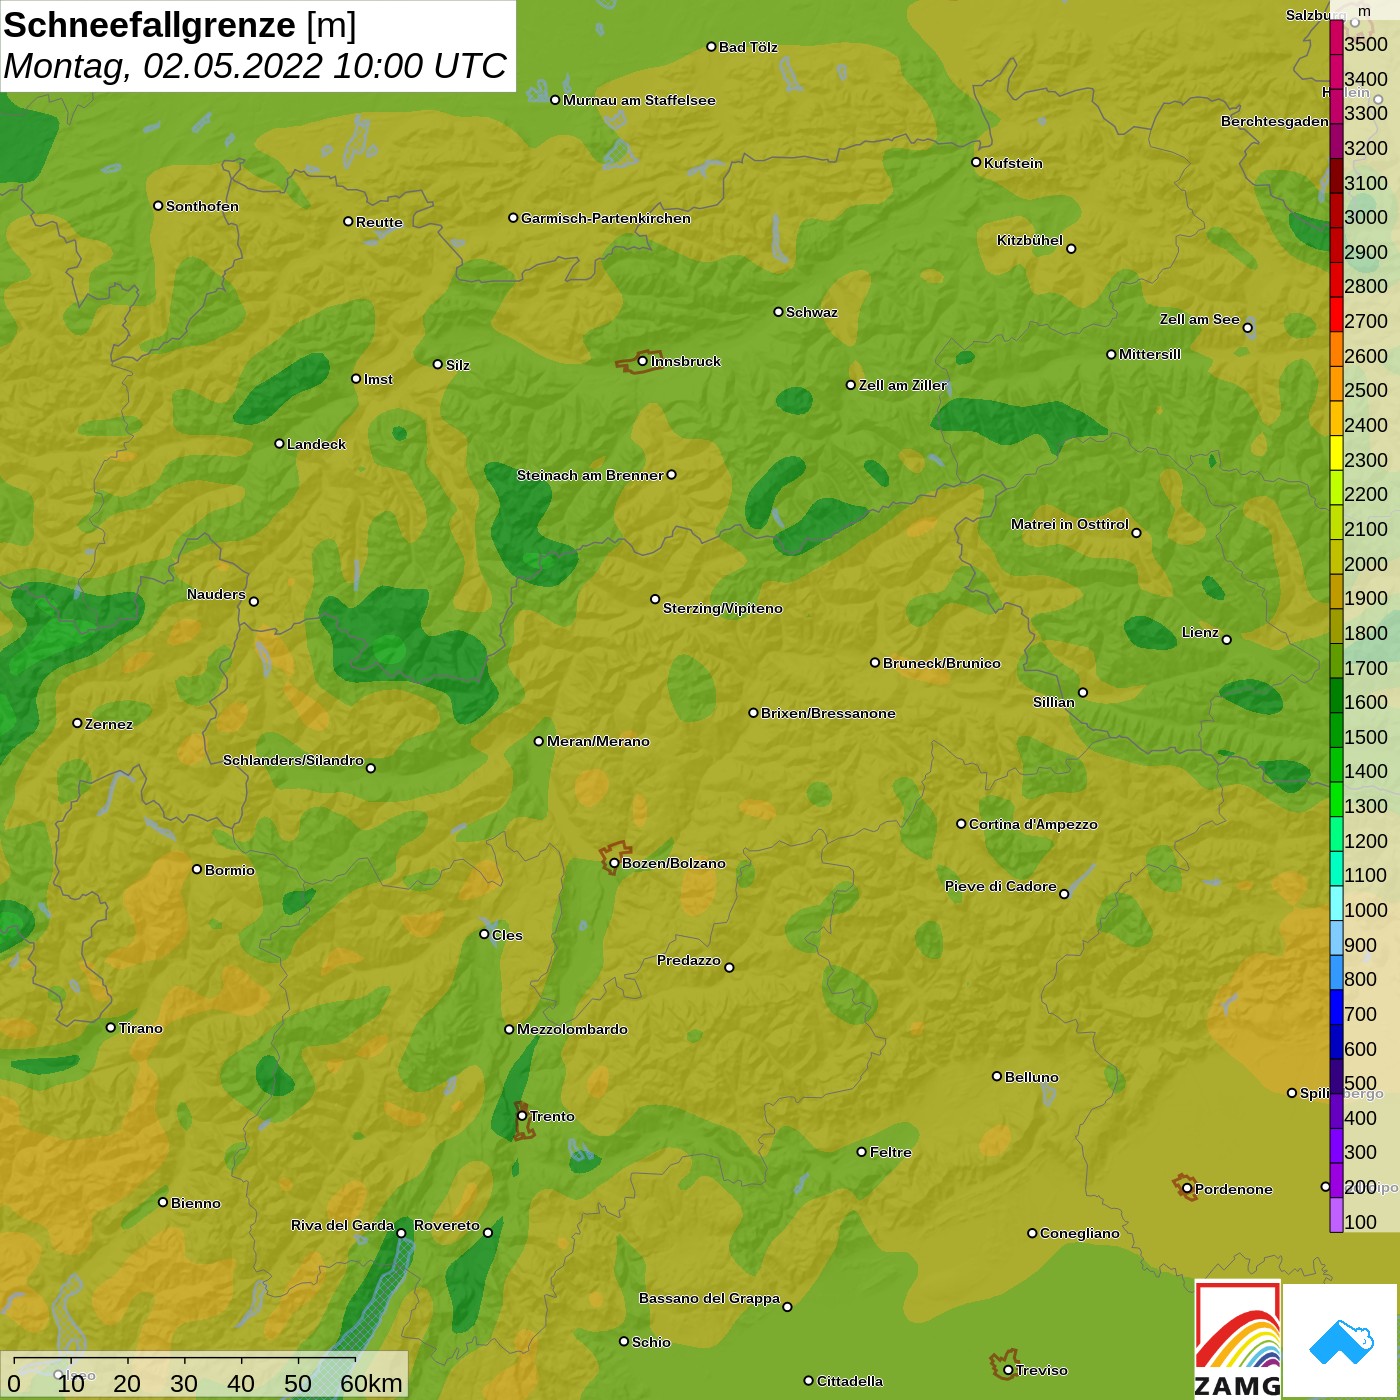The height and width of the screenshot is (1400, 1400).
Task: Click the Bruneck/Brunico label
Action: coord(942,663)
